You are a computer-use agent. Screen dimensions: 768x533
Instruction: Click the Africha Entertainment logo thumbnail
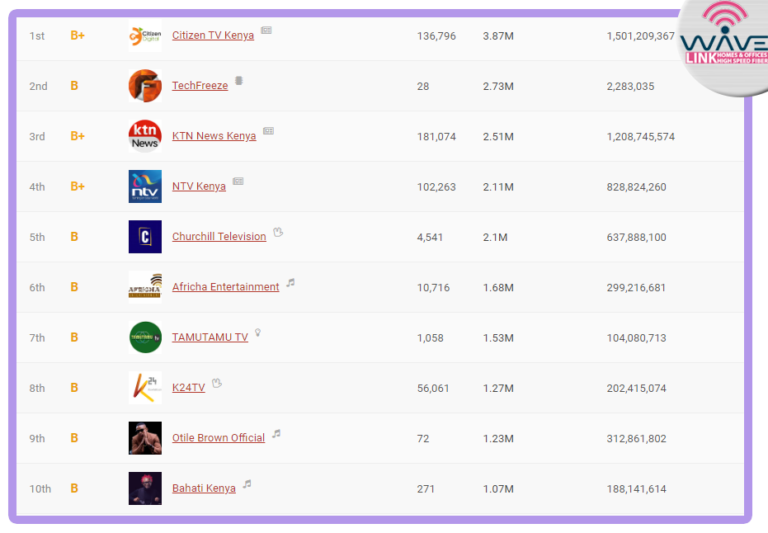tap(145, 287)
